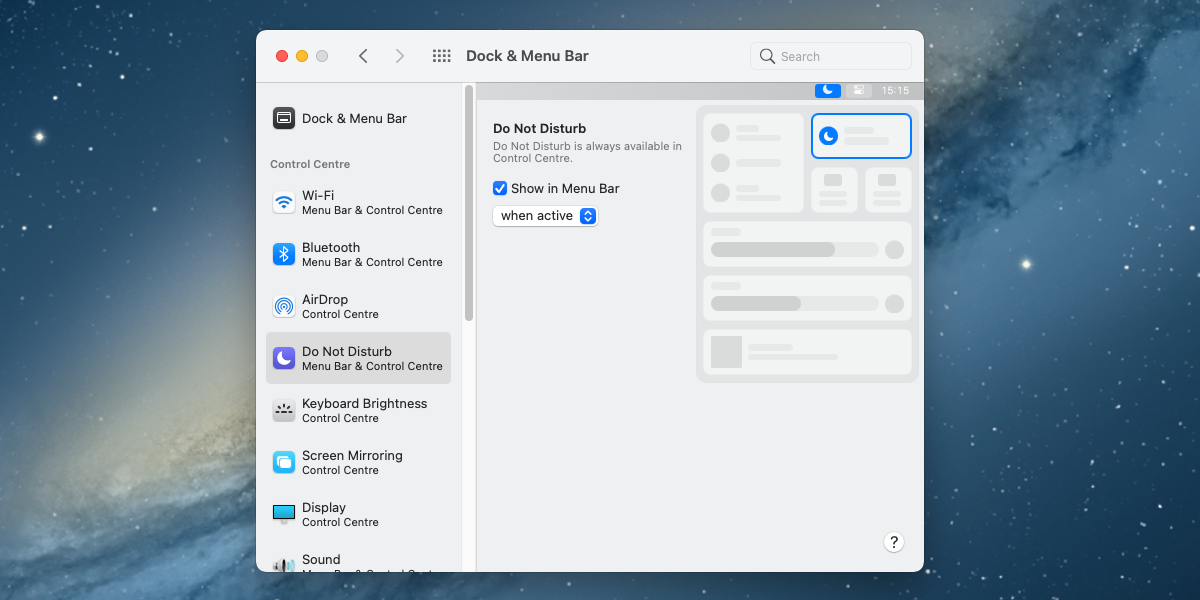This screenshot has width=1200, height=600.
Task: Select Display in the sidebar list
Action: pos(358,514)
